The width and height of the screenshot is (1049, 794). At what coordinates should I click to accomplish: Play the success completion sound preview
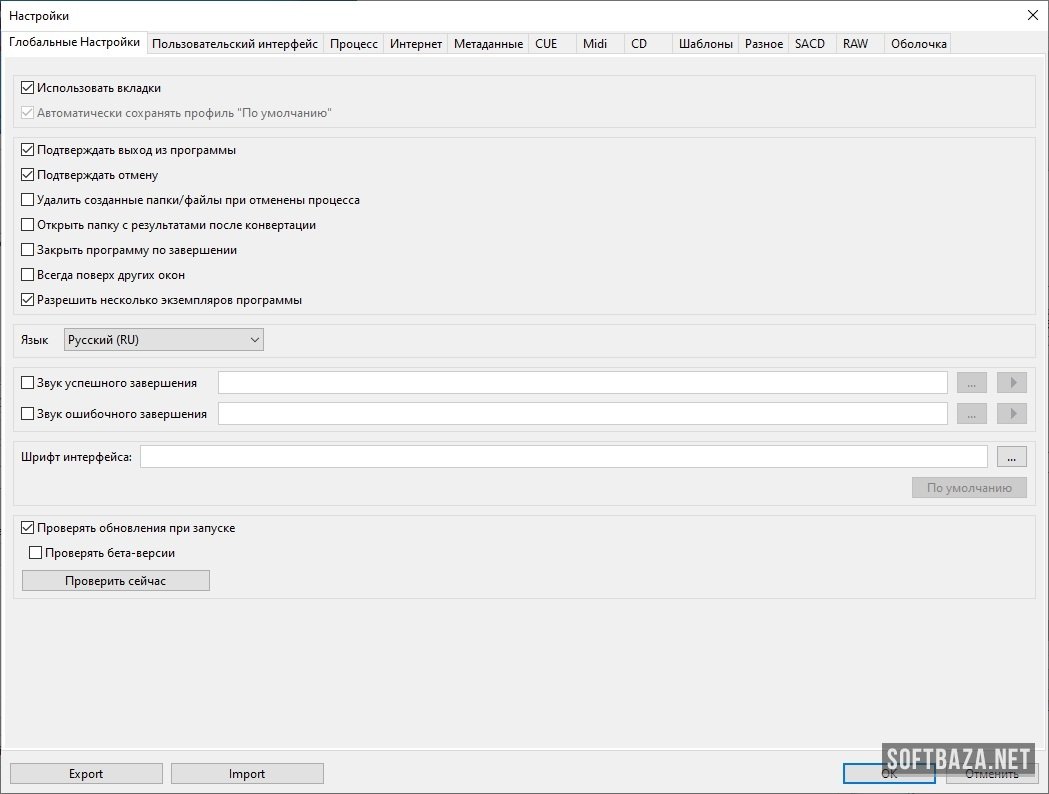click(x=1012, y=383)
